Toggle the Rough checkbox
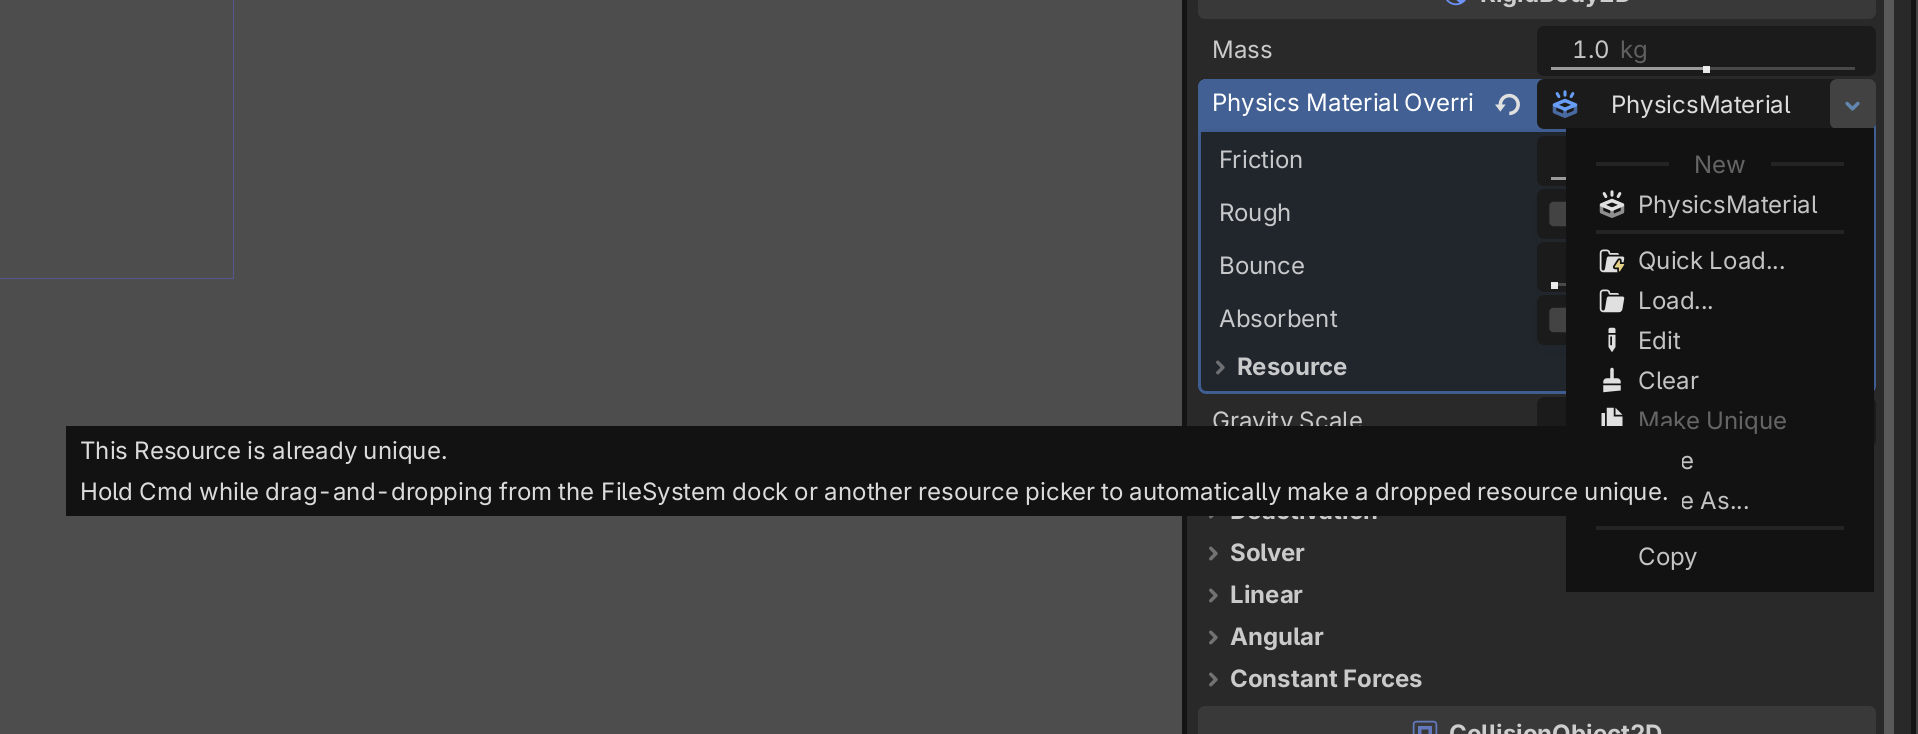 click(1557, 213)
